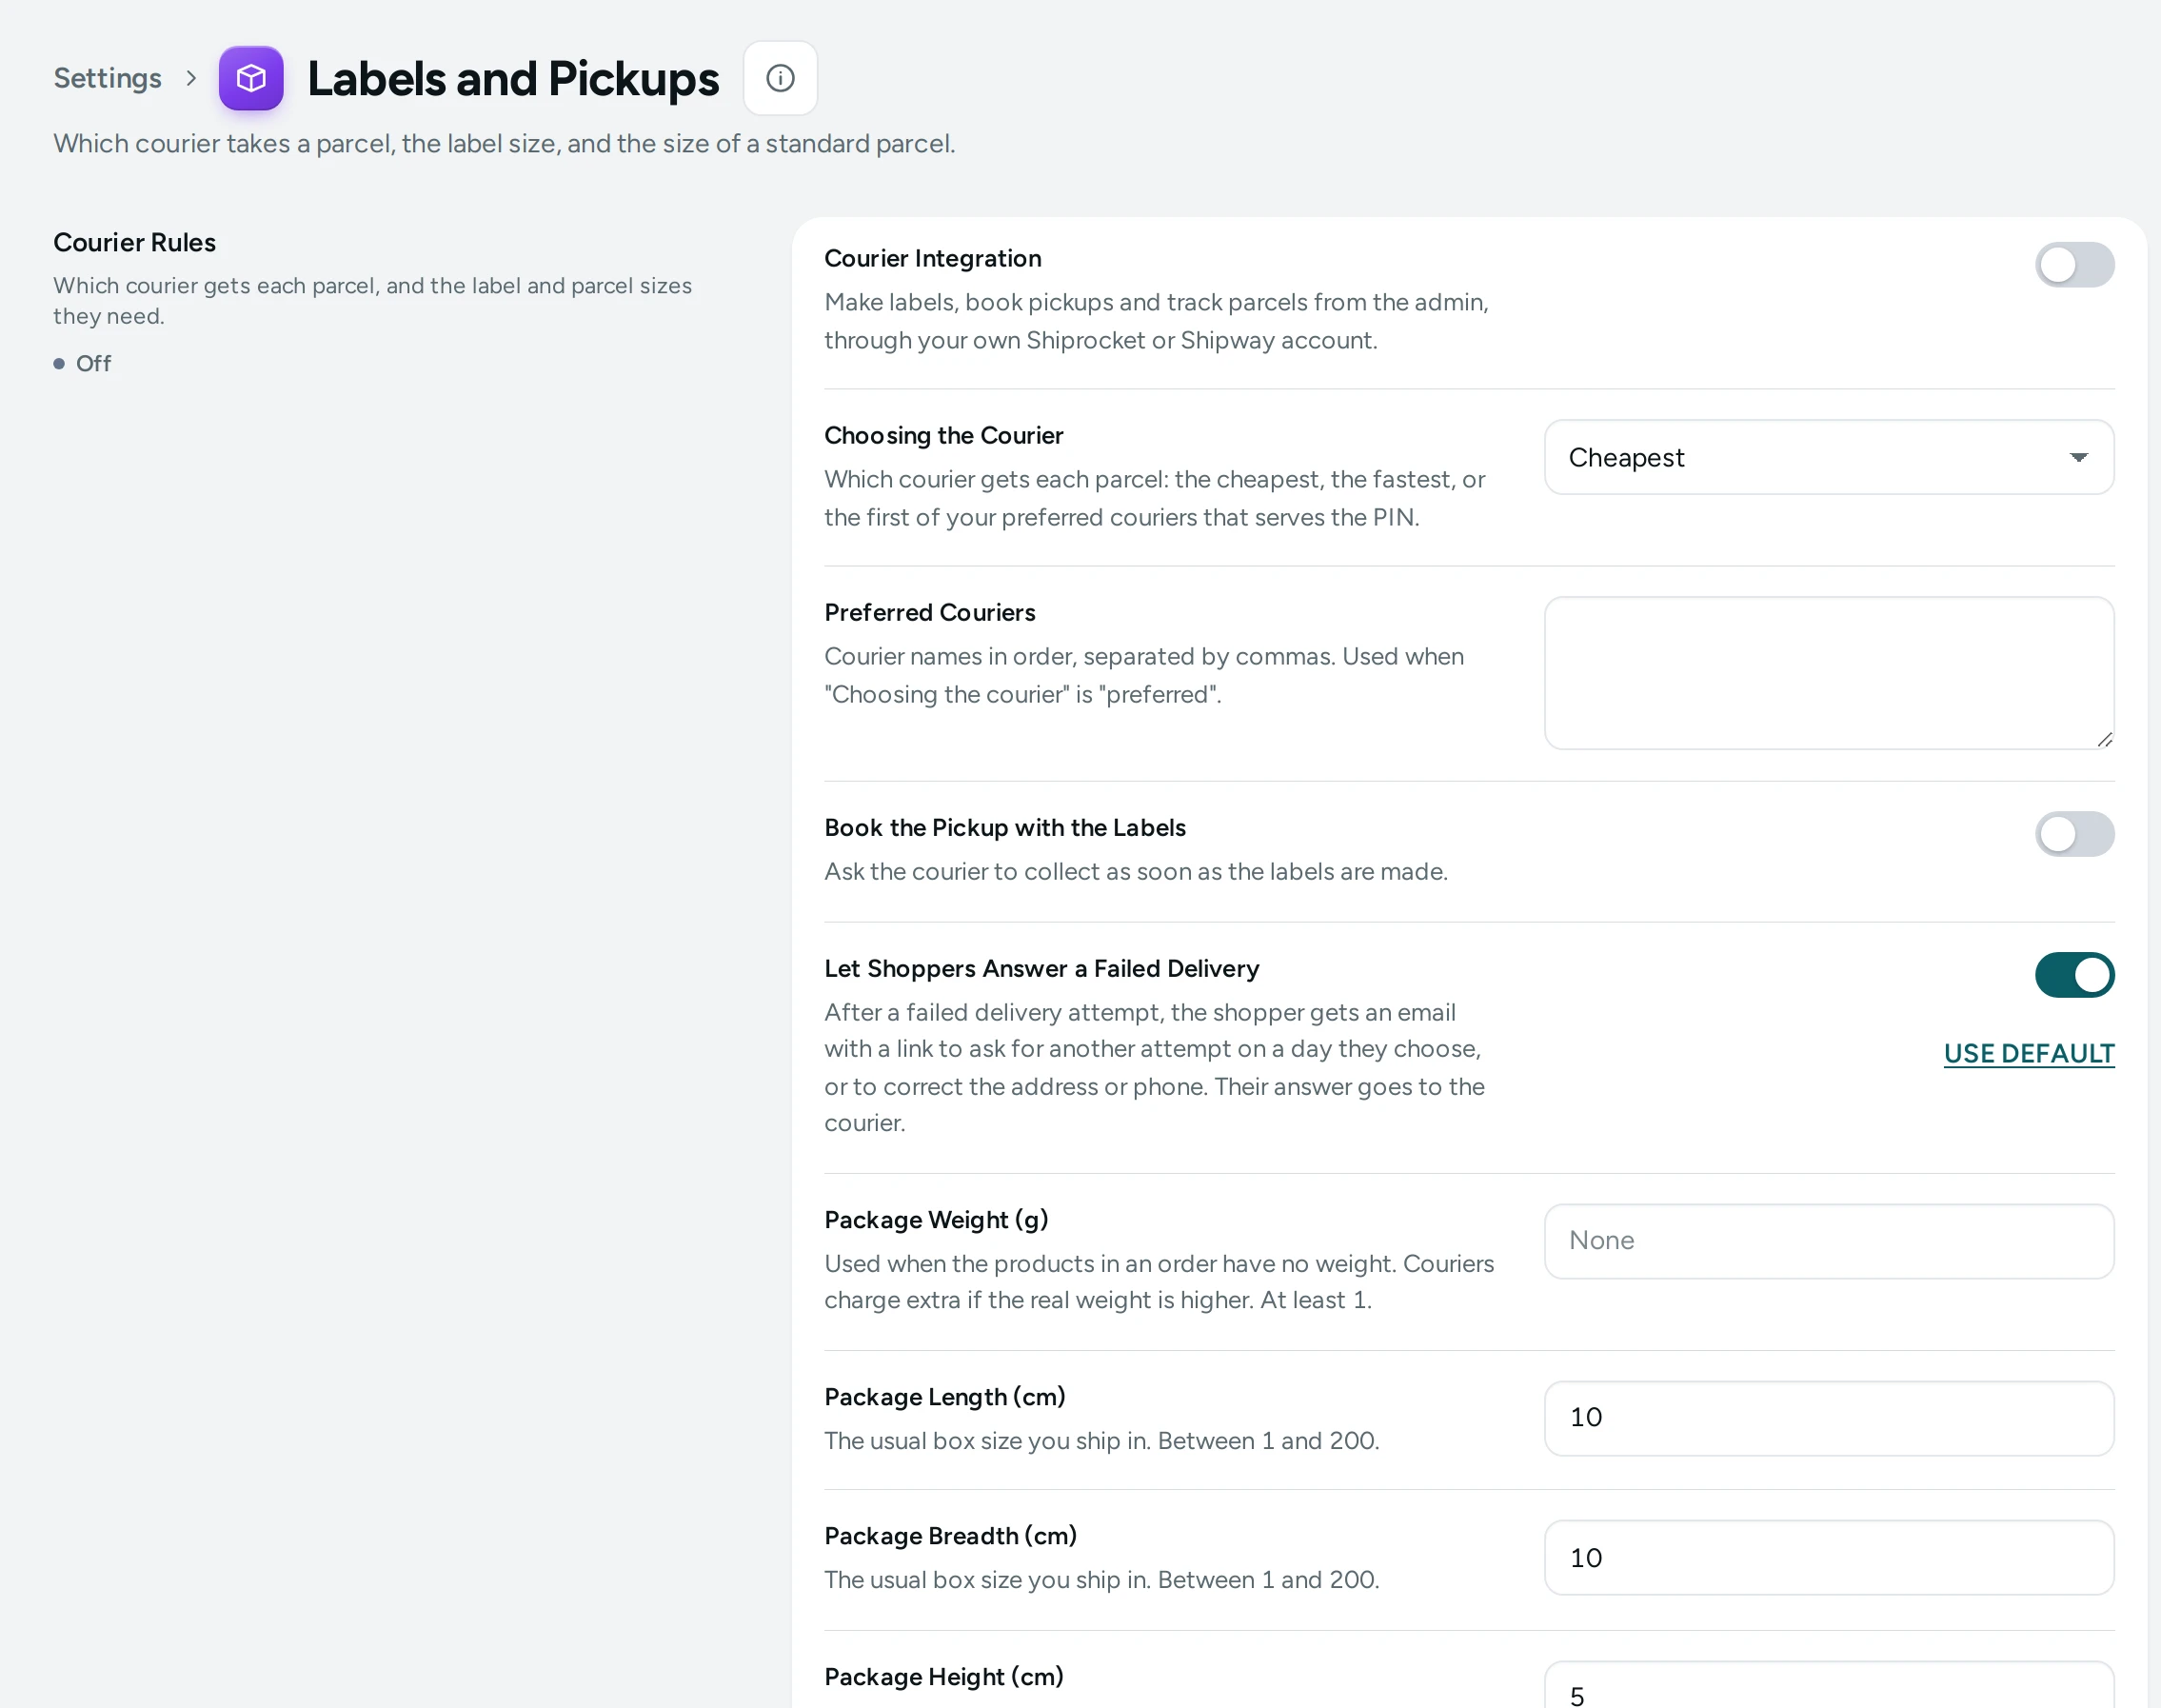Click Let Shoppers Answer a Failed Delivery label
The width and height of the screenshot is (2161, 1708).
[1041, 968]
